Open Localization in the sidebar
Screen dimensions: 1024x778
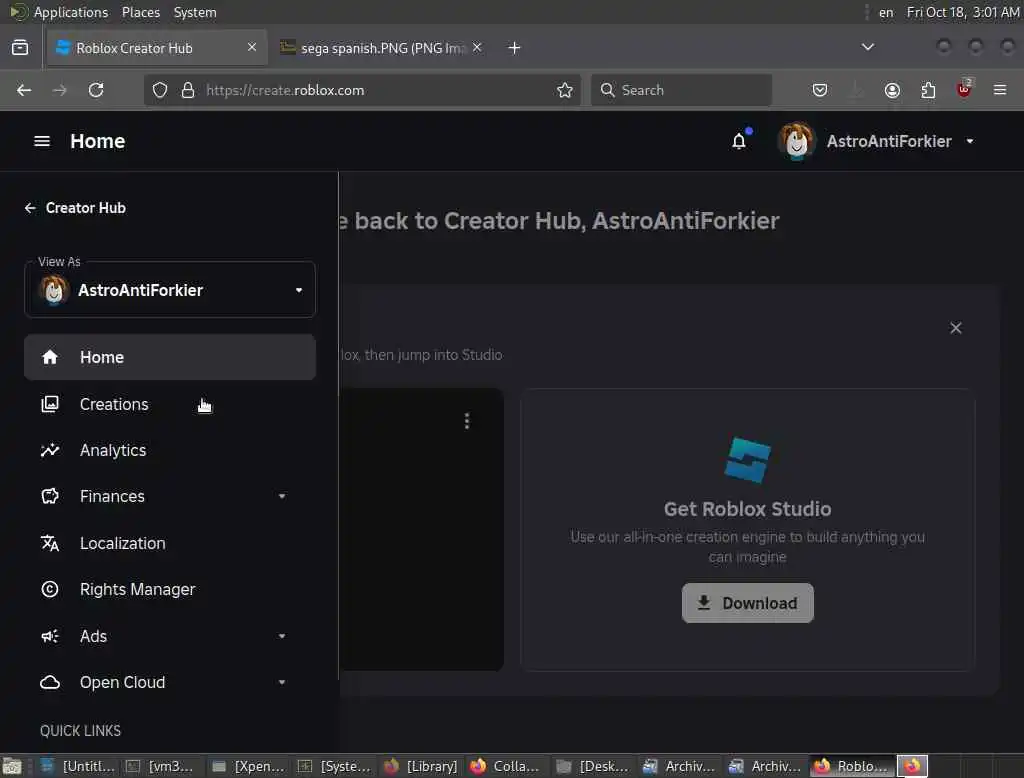(170, 543)
